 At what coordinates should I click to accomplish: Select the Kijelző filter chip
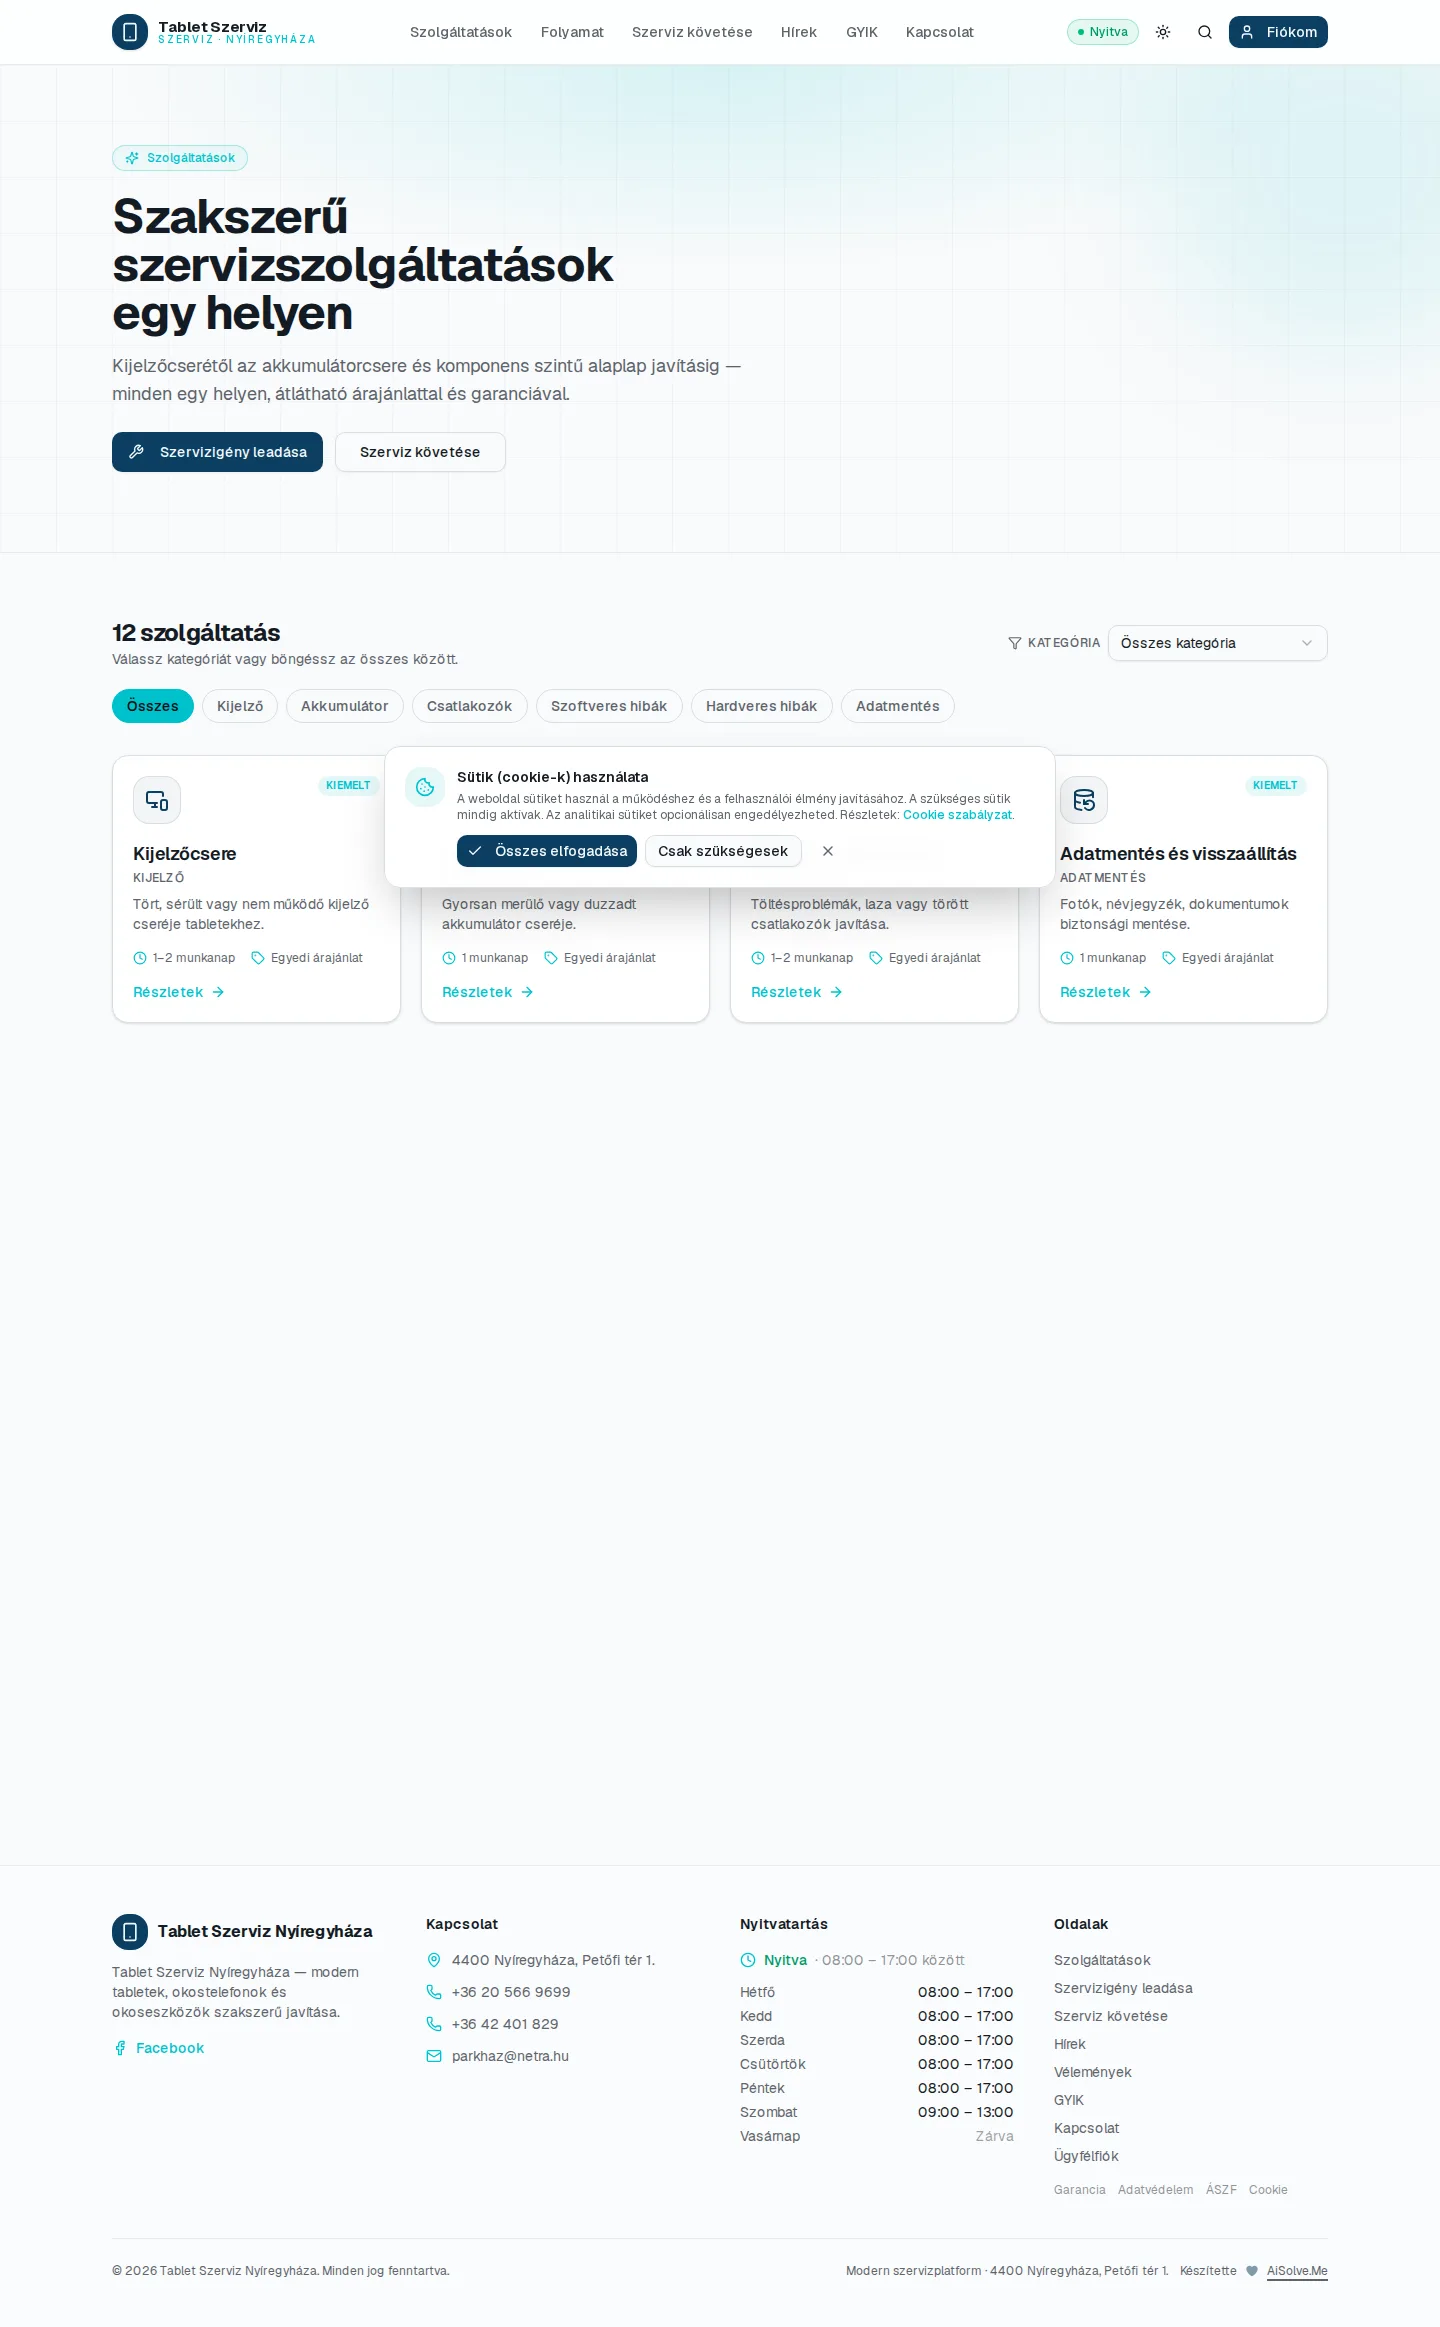coord(240,706)
